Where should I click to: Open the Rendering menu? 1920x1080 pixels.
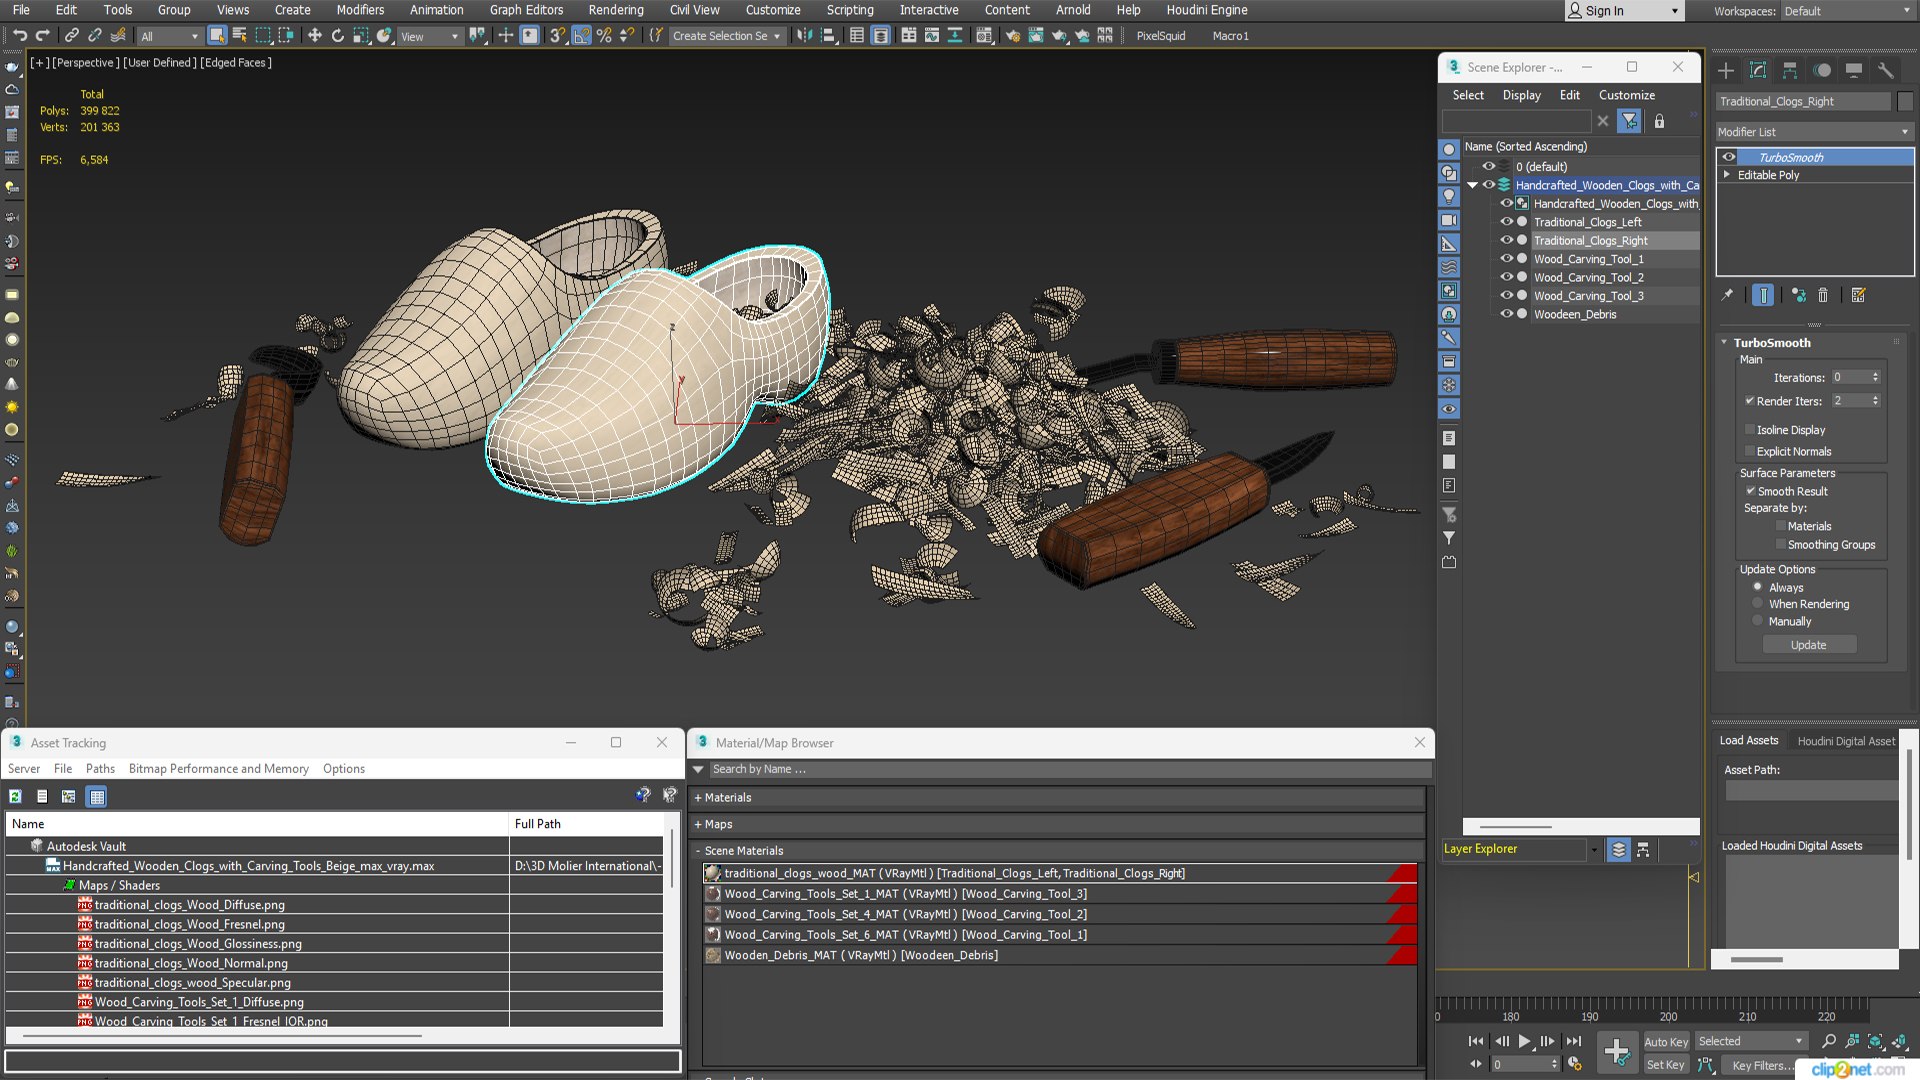(x=616, y=10)
